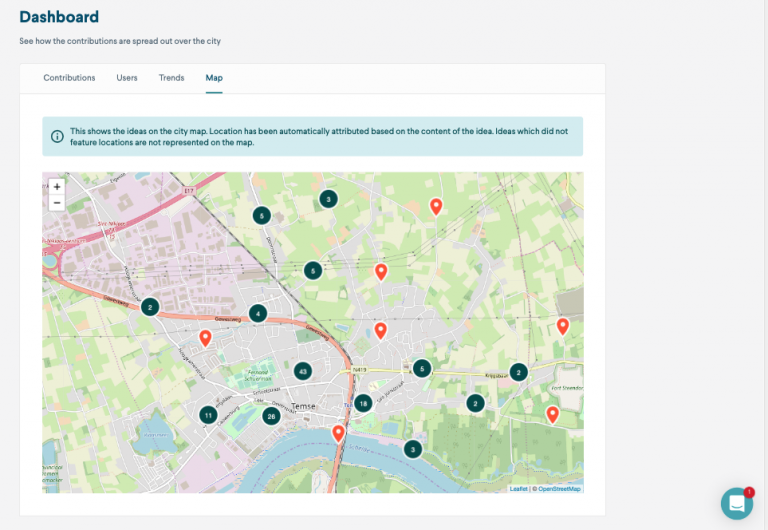
Task: Go to the Trends tab
Action: (x=171, y=78)
